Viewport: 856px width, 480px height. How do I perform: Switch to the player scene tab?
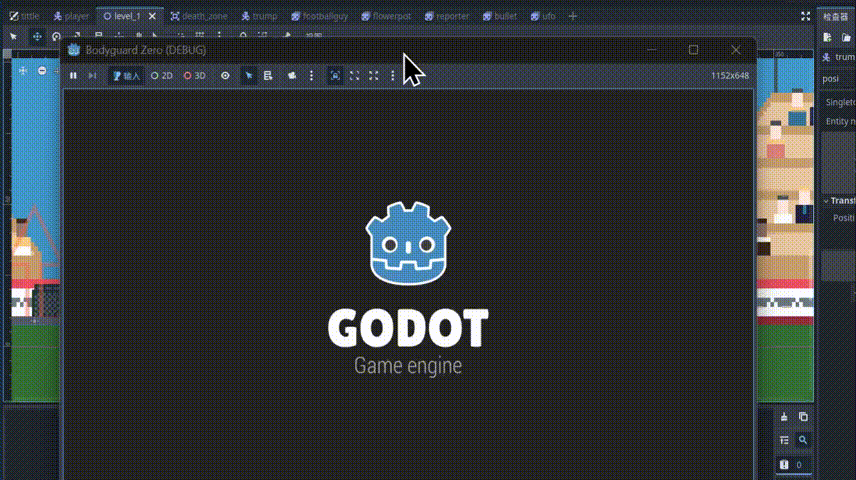tap(72, 16)
